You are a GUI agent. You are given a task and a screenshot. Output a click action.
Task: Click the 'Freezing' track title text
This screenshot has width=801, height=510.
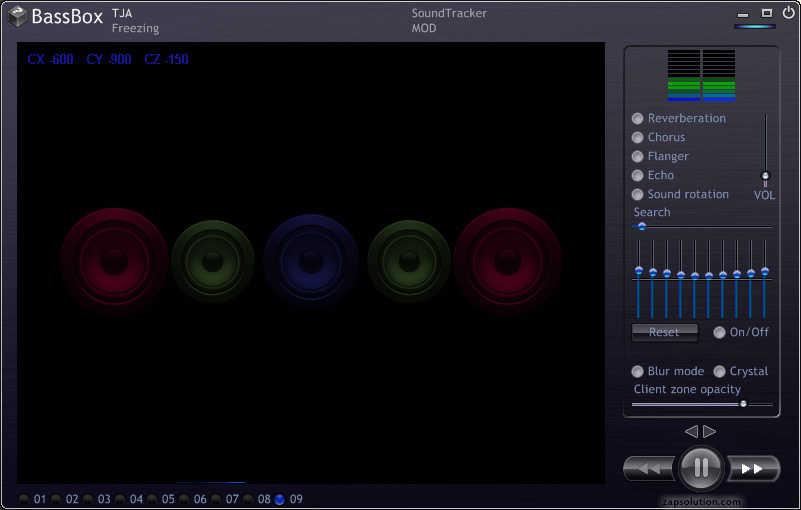[x=135, y=29]
